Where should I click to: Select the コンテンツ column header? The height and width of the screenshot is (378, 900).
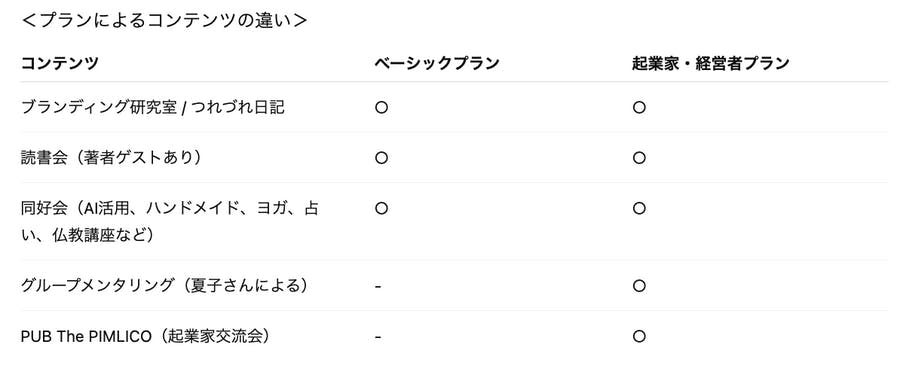click(x=59, y=63)
